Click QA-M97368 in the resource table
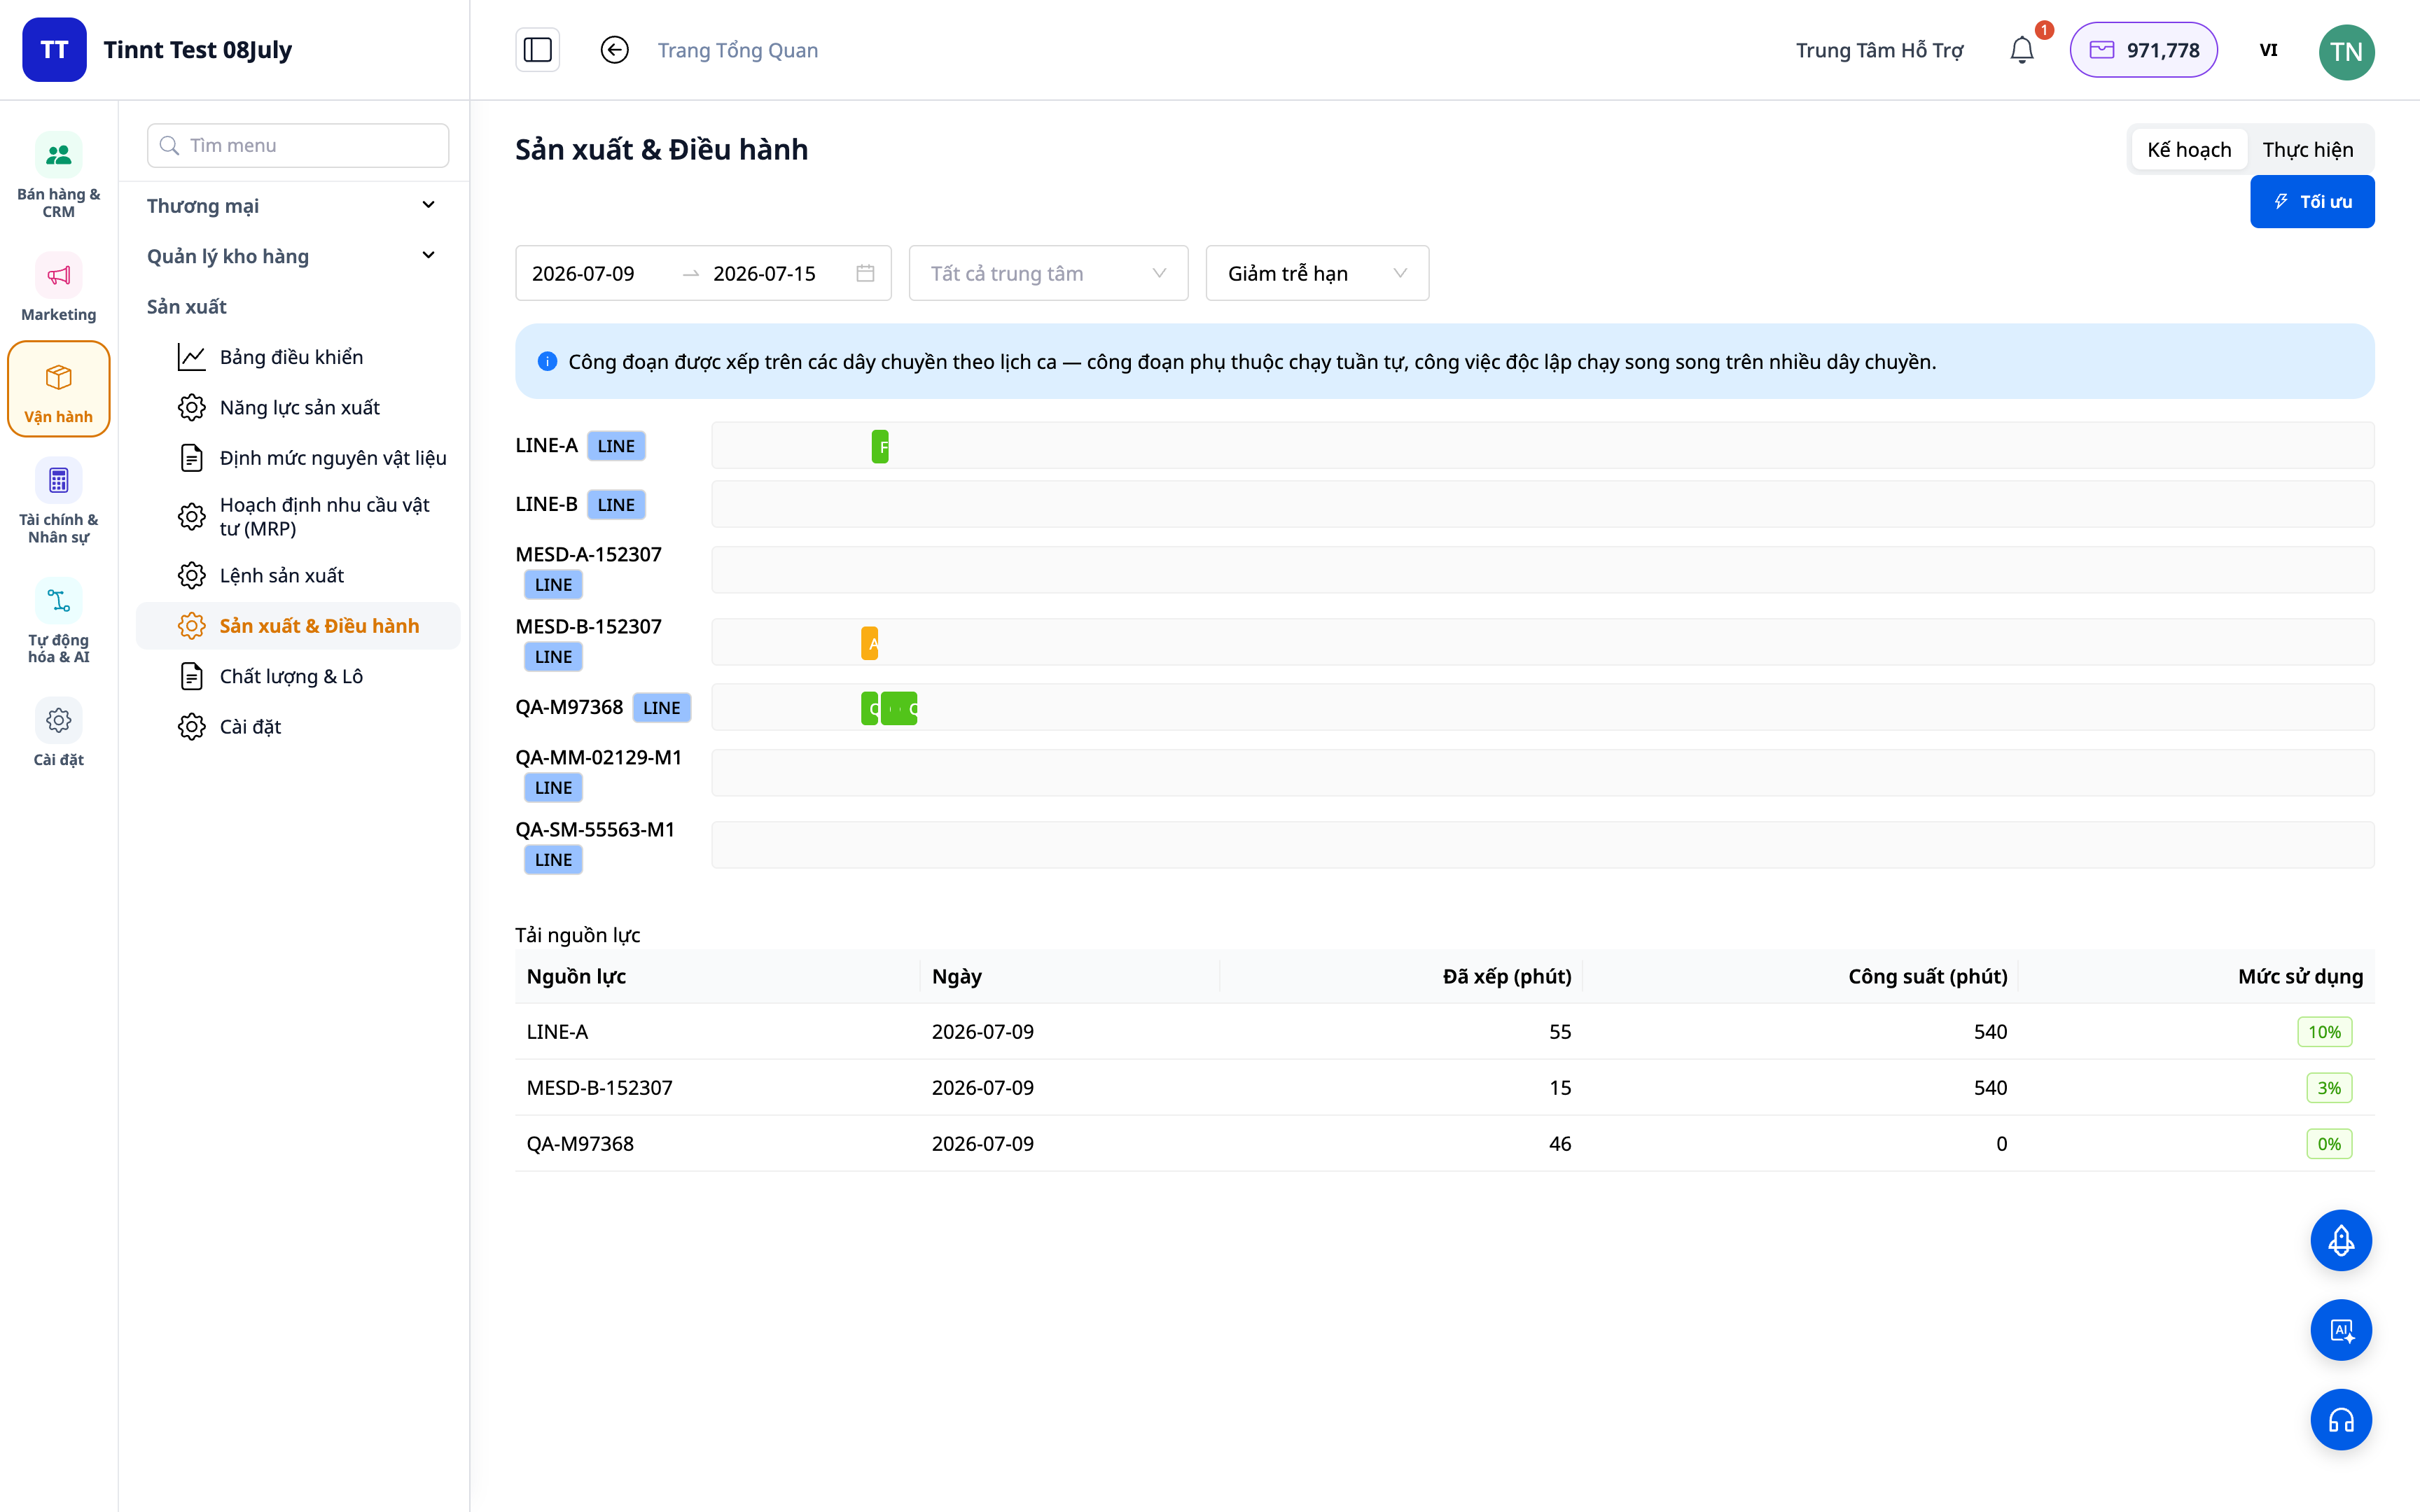Viewport: 2420px width, 1512px height. pos(580,1144)
